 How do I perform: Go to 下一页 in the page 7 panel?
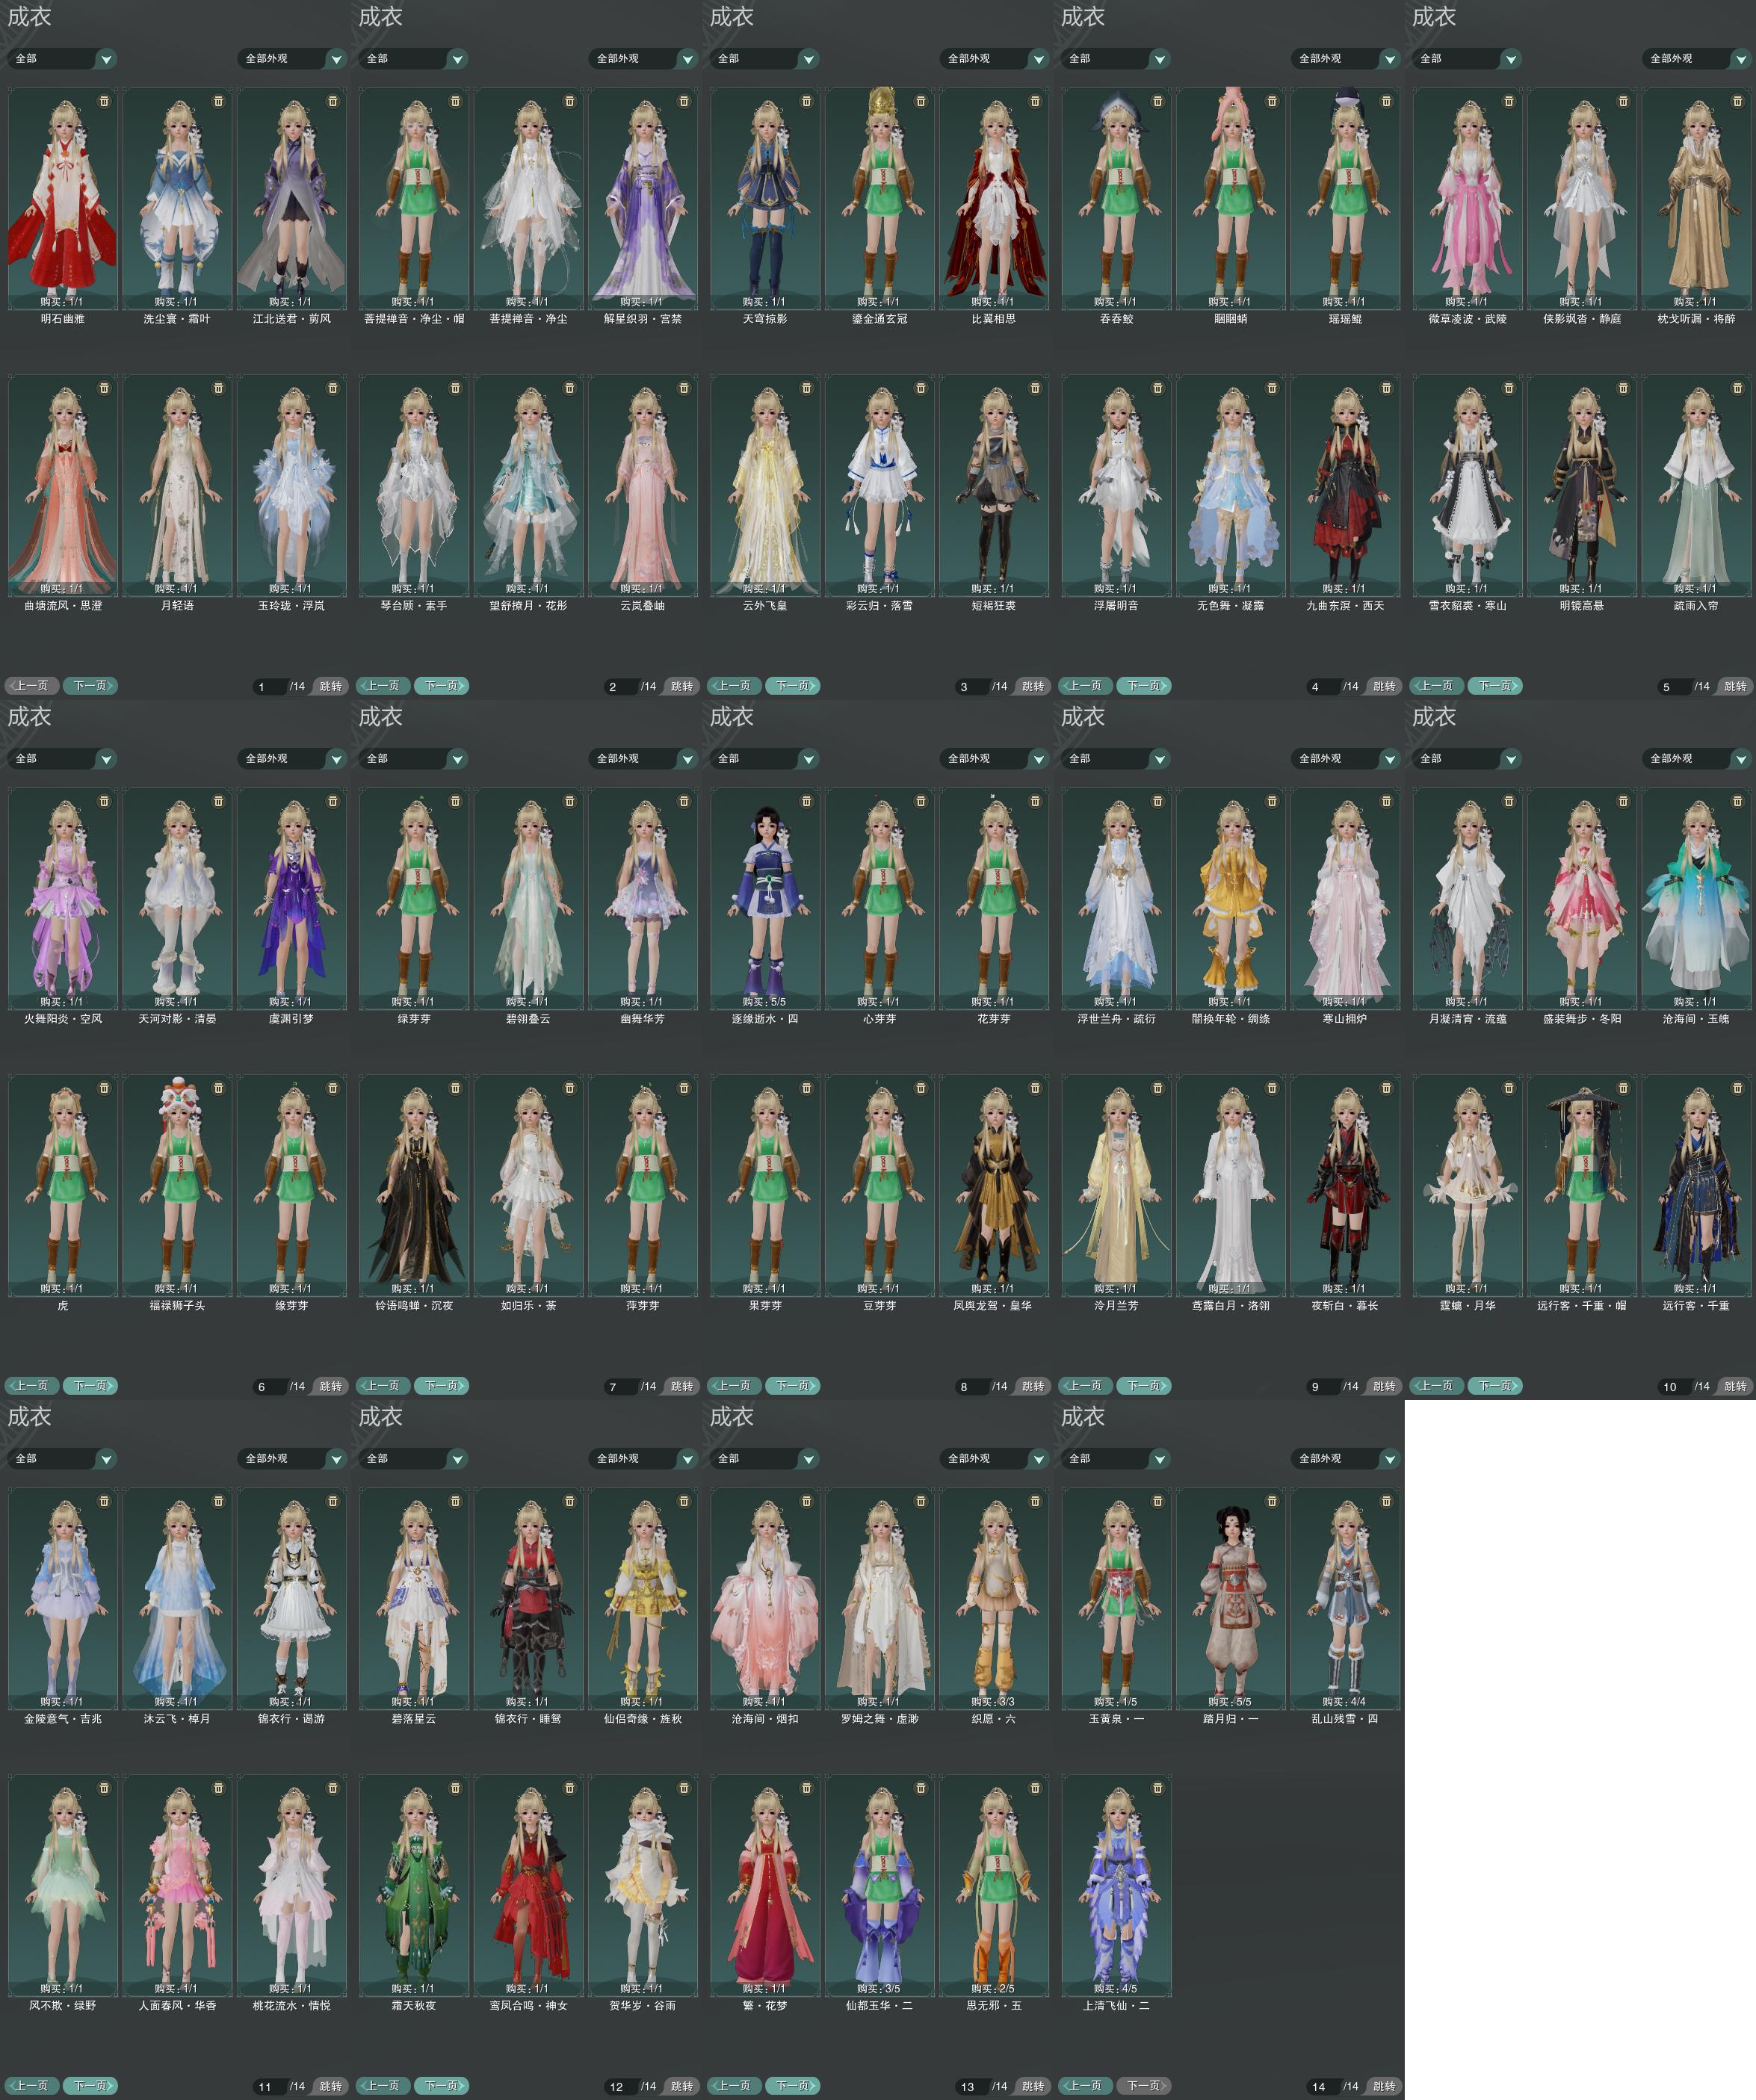[441, 1386]
